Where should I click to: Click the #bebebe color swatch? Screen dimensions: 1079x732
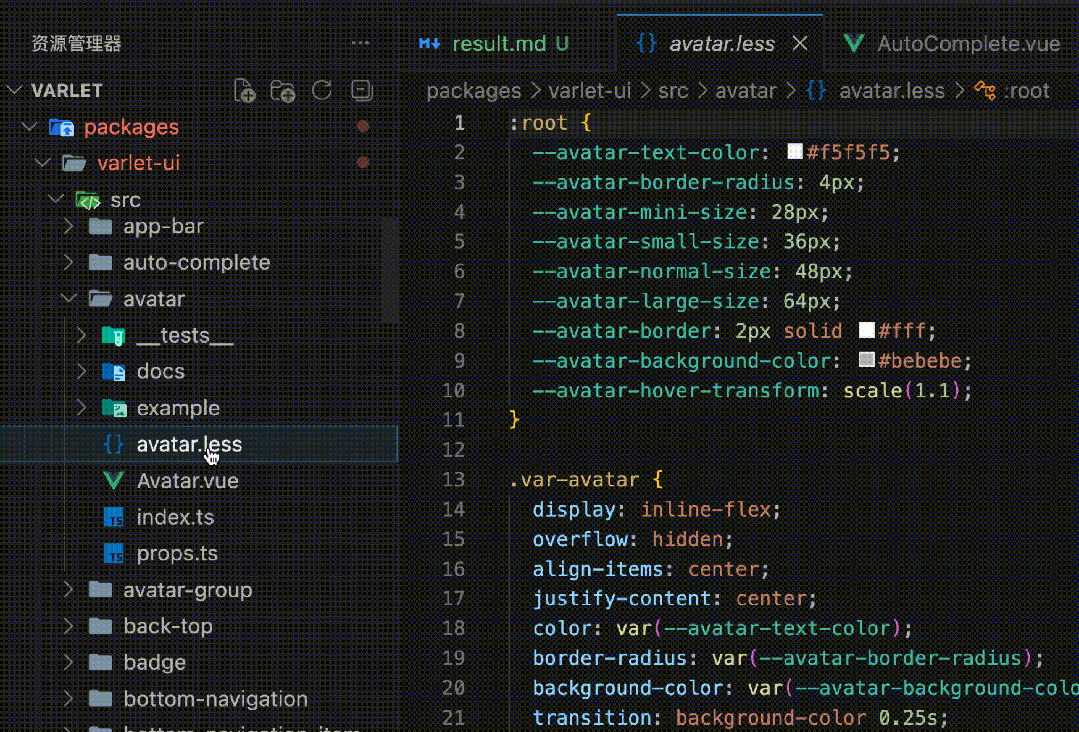(866, 359)
